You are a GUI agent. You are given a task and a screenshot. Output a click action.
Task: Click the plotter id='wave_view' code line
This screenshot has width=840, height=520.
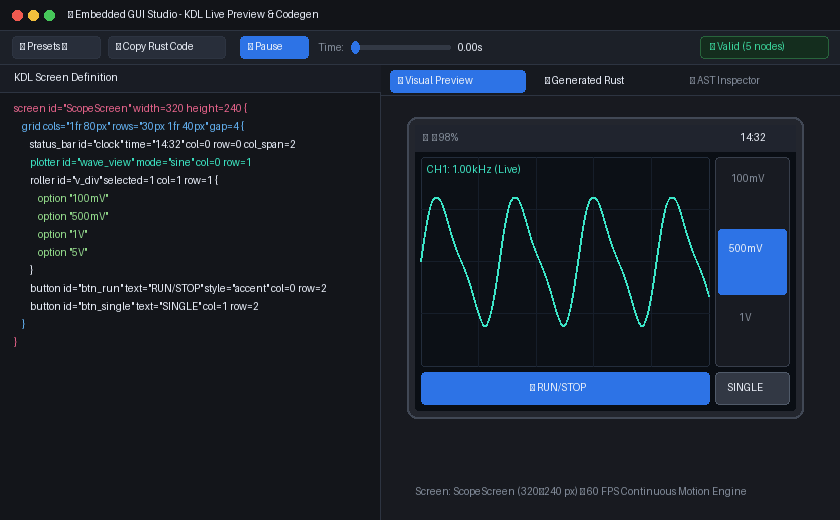(x=140, y=162)
